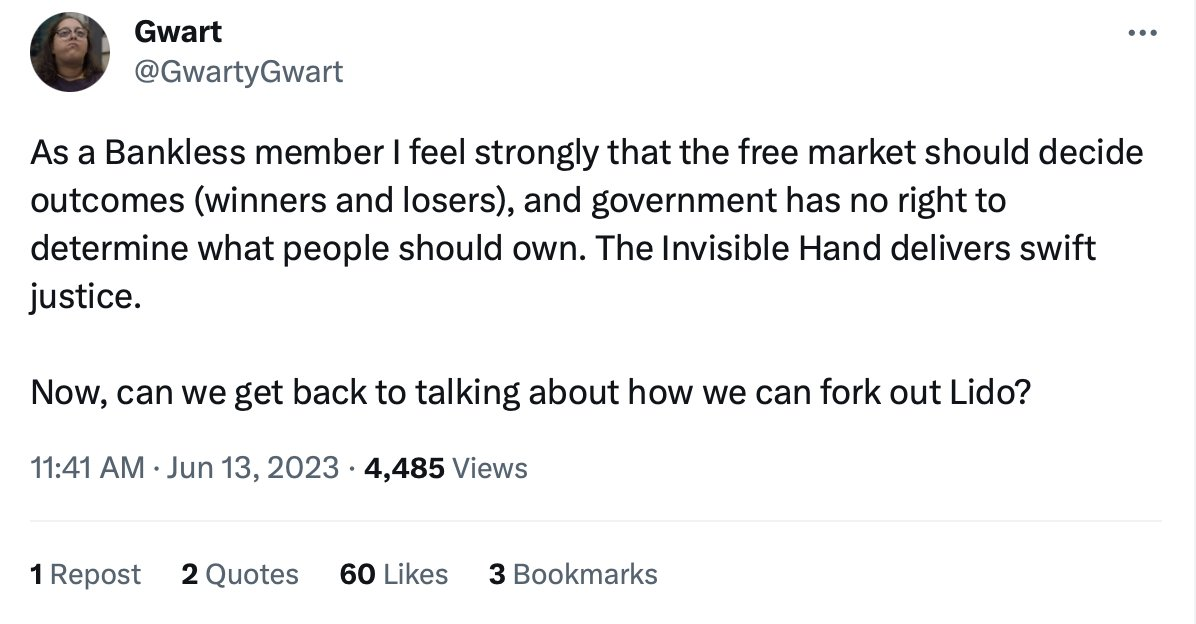Open the more options ellipsis menu
This screenshot has height=624, width=1196.
click(1141, 34)
